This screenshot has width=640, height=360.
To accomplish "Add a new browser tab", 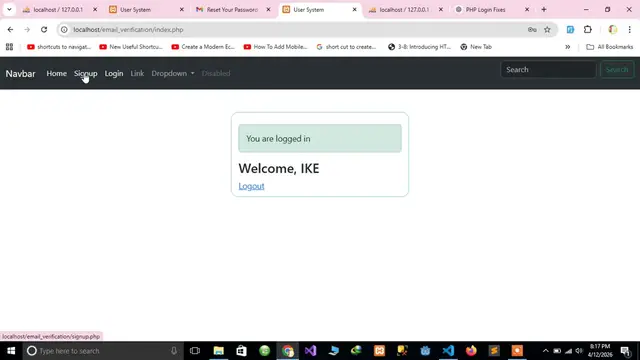I will click(x=544, y=9).
